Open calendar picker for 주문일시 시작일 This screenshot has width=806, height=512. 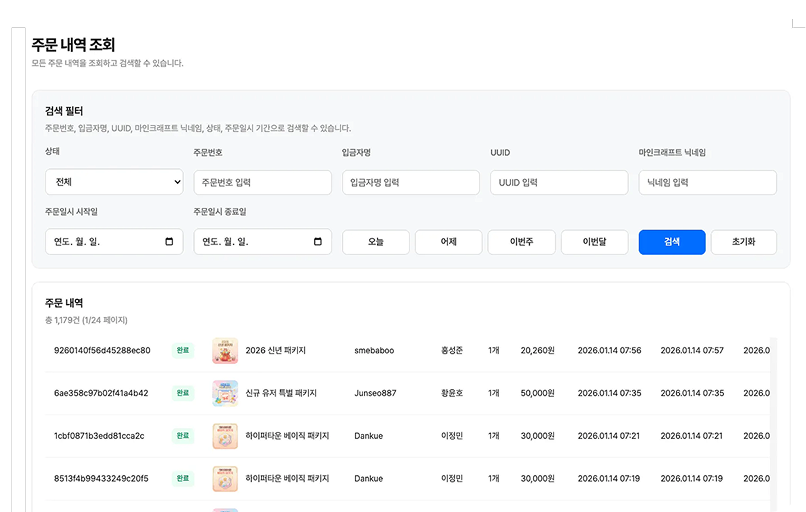coord(169,242)
